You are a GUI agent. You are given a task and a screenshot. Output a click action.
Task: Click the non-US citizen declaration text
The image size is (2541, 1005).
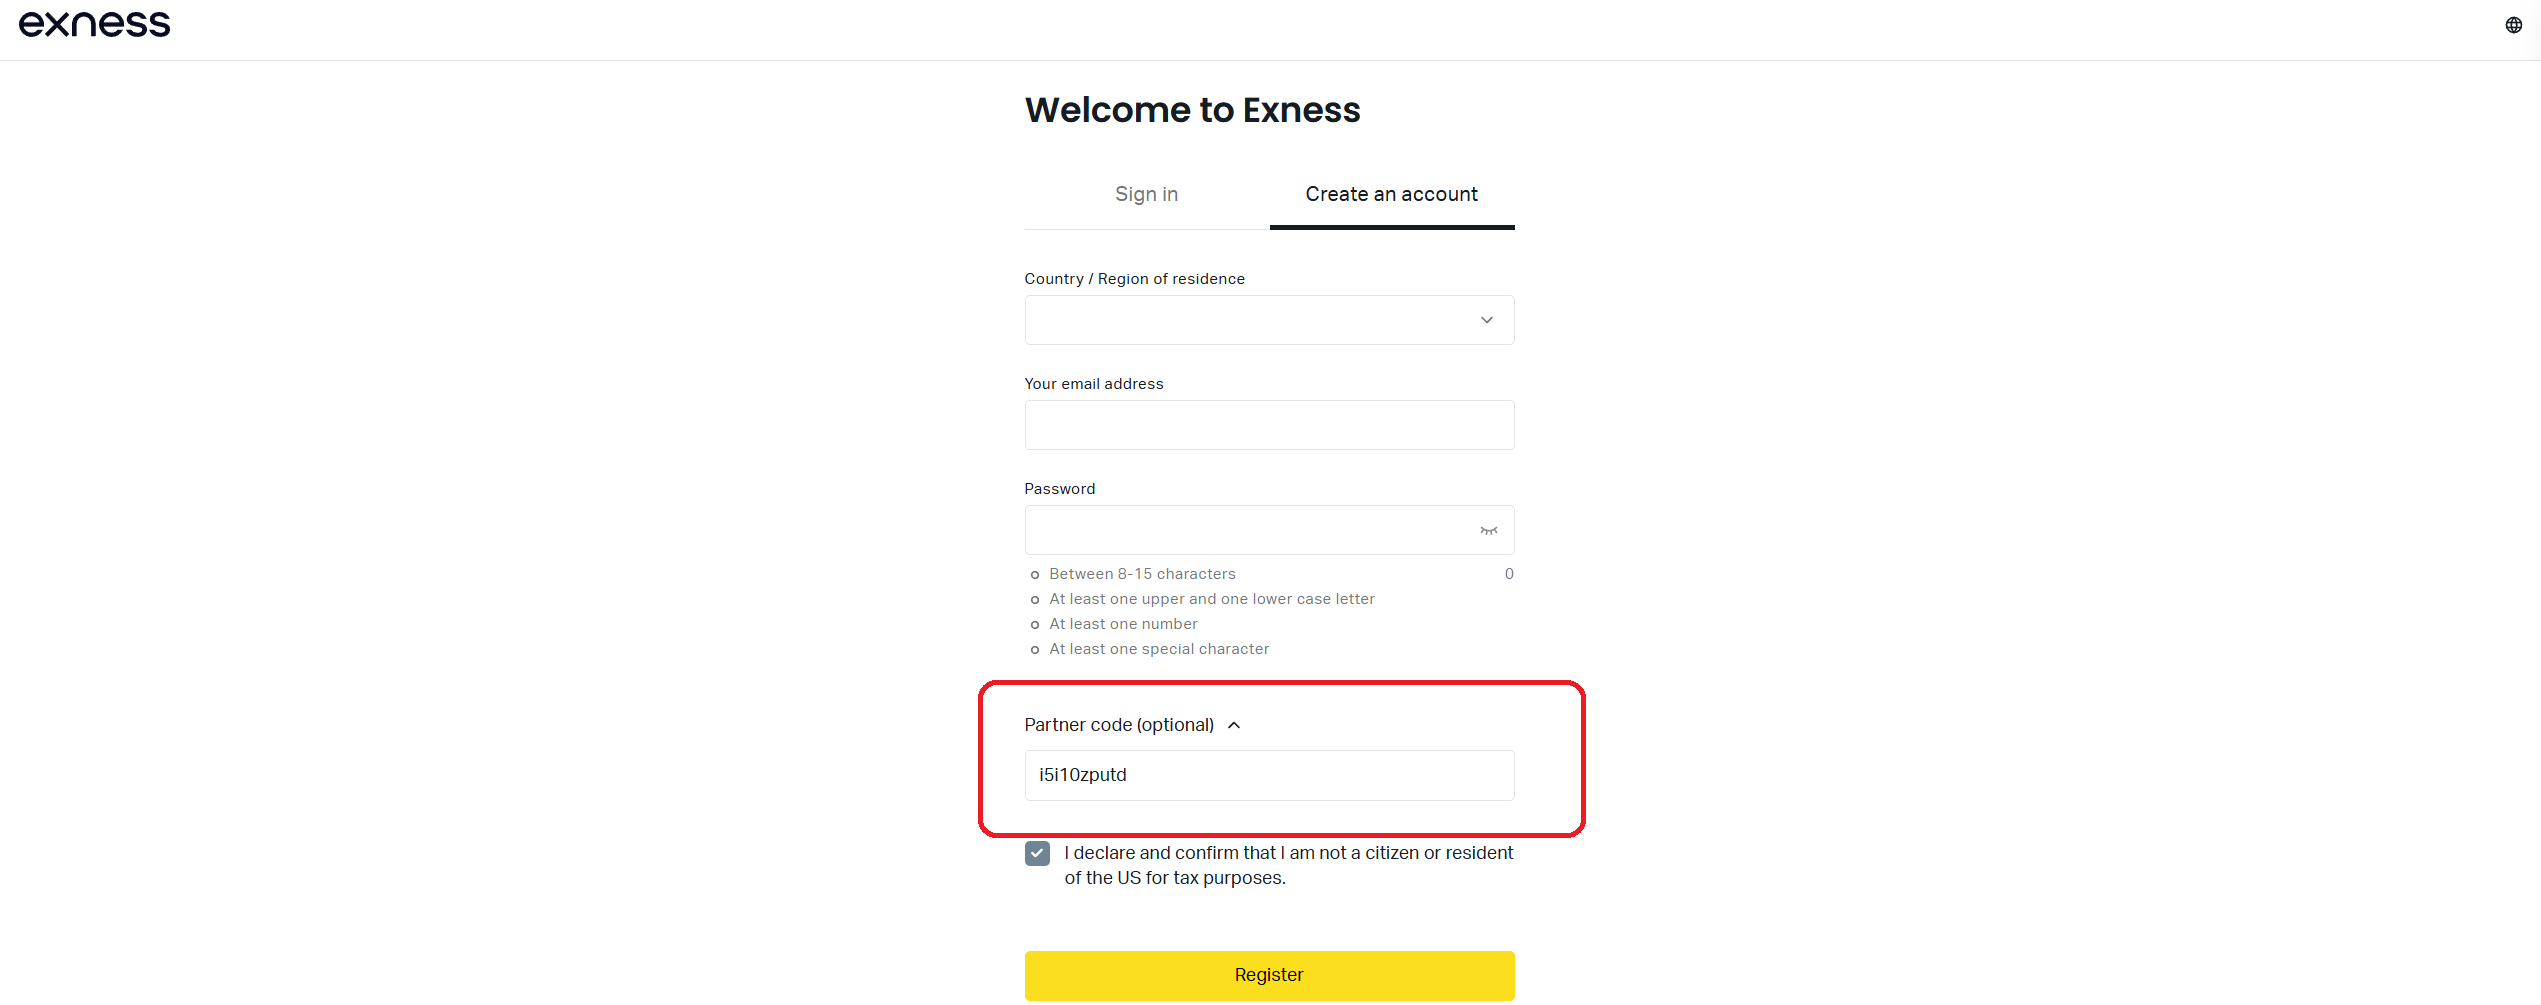[x=1288, y=865]
